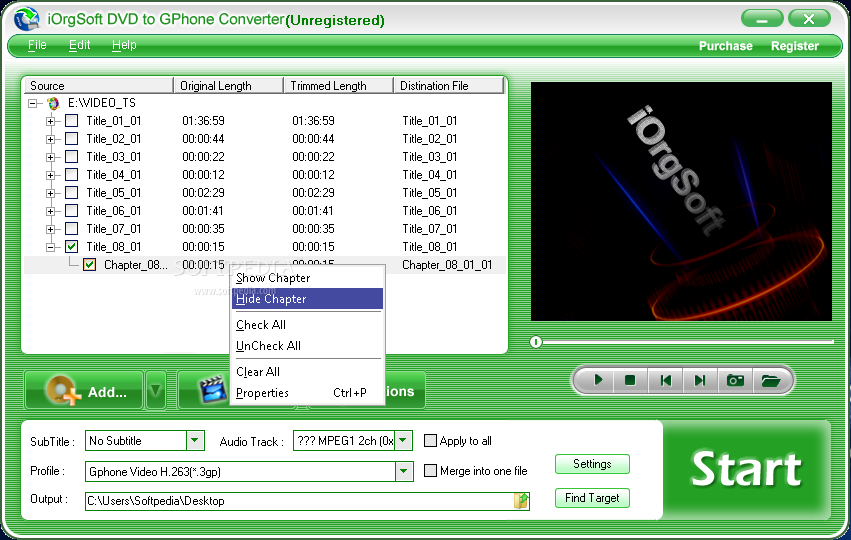Click the video preview area
Viewport: 851px width, 540px height.
[681, 201]
